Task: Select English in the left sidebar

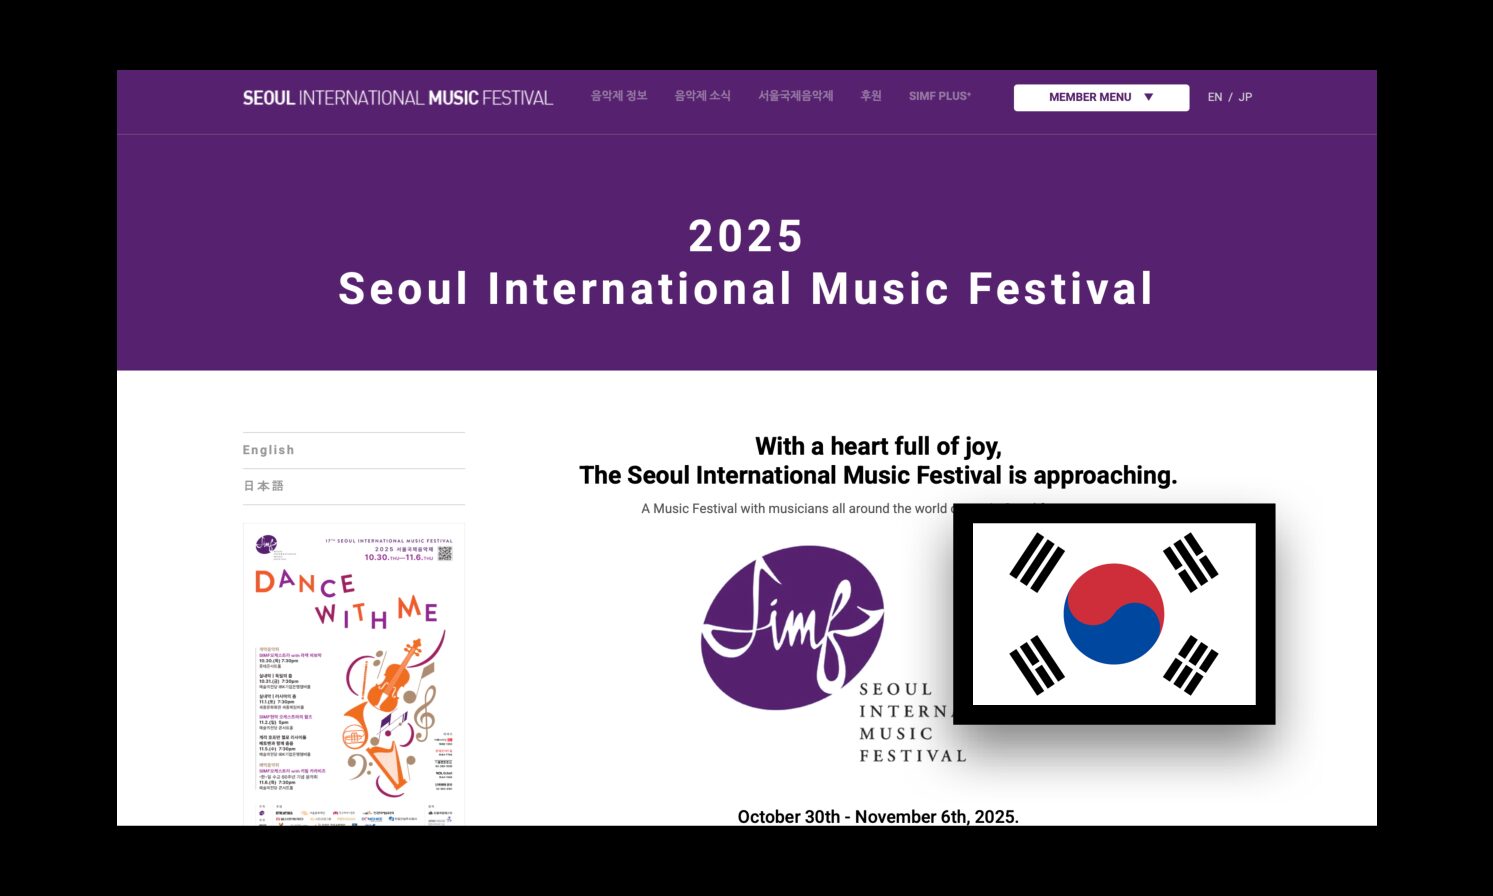Action: coord(268,450)
